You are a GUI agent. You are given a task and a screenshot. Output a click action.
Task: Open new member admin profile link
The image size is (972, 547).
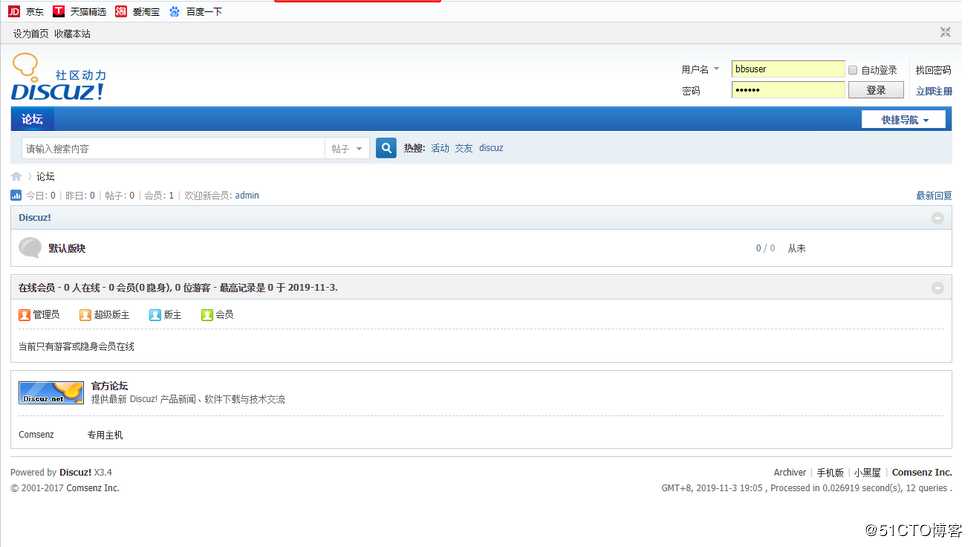[x=247, y=195]
